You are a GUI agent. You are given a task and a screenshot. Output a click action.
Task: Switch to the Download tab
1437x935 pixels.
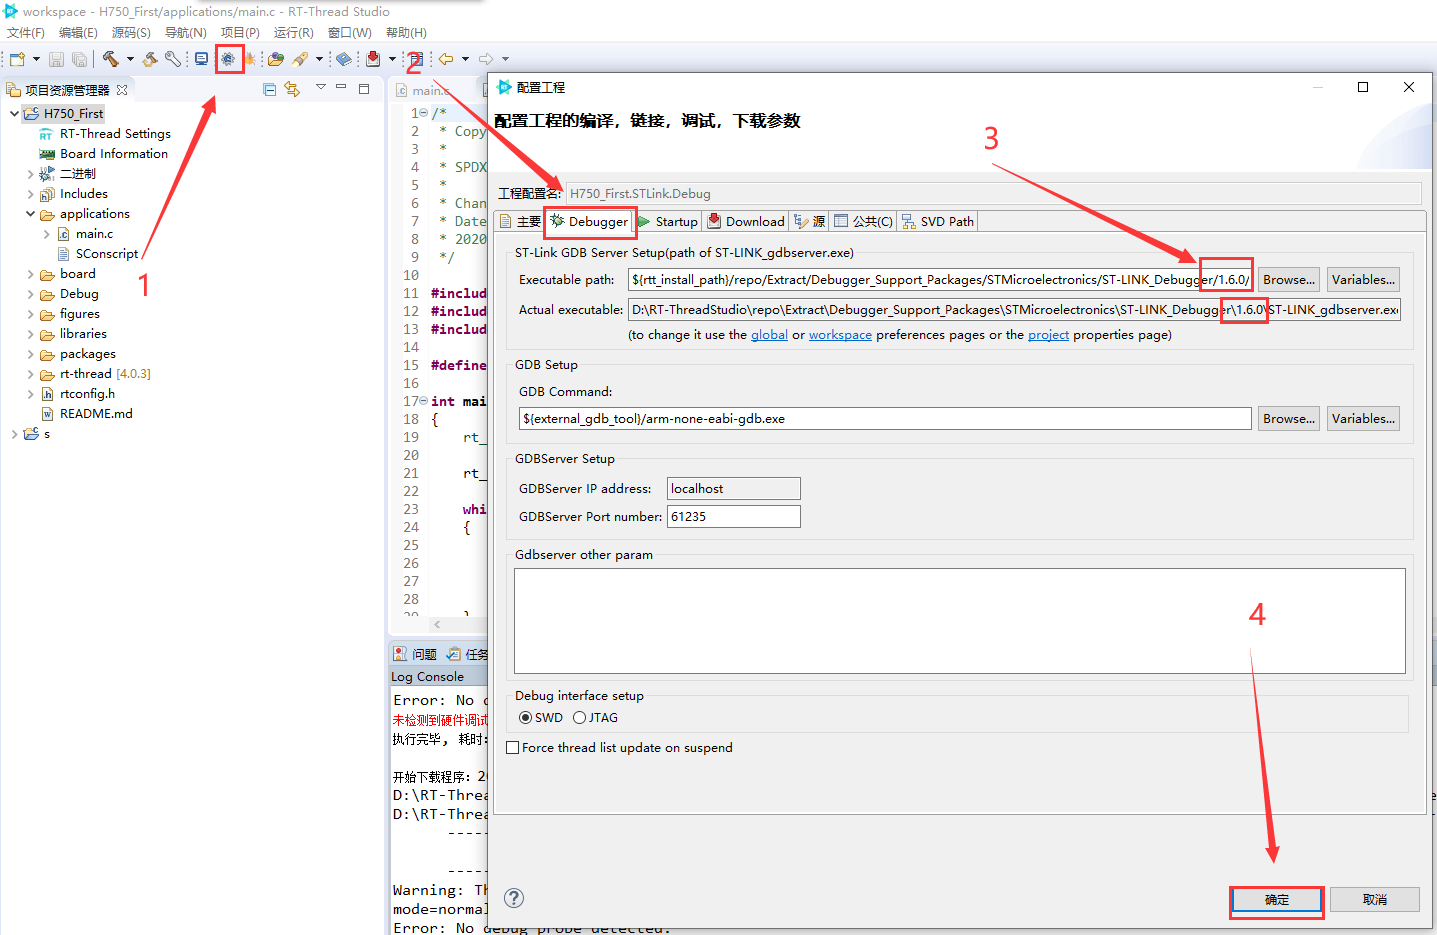(x=746, y=221)
